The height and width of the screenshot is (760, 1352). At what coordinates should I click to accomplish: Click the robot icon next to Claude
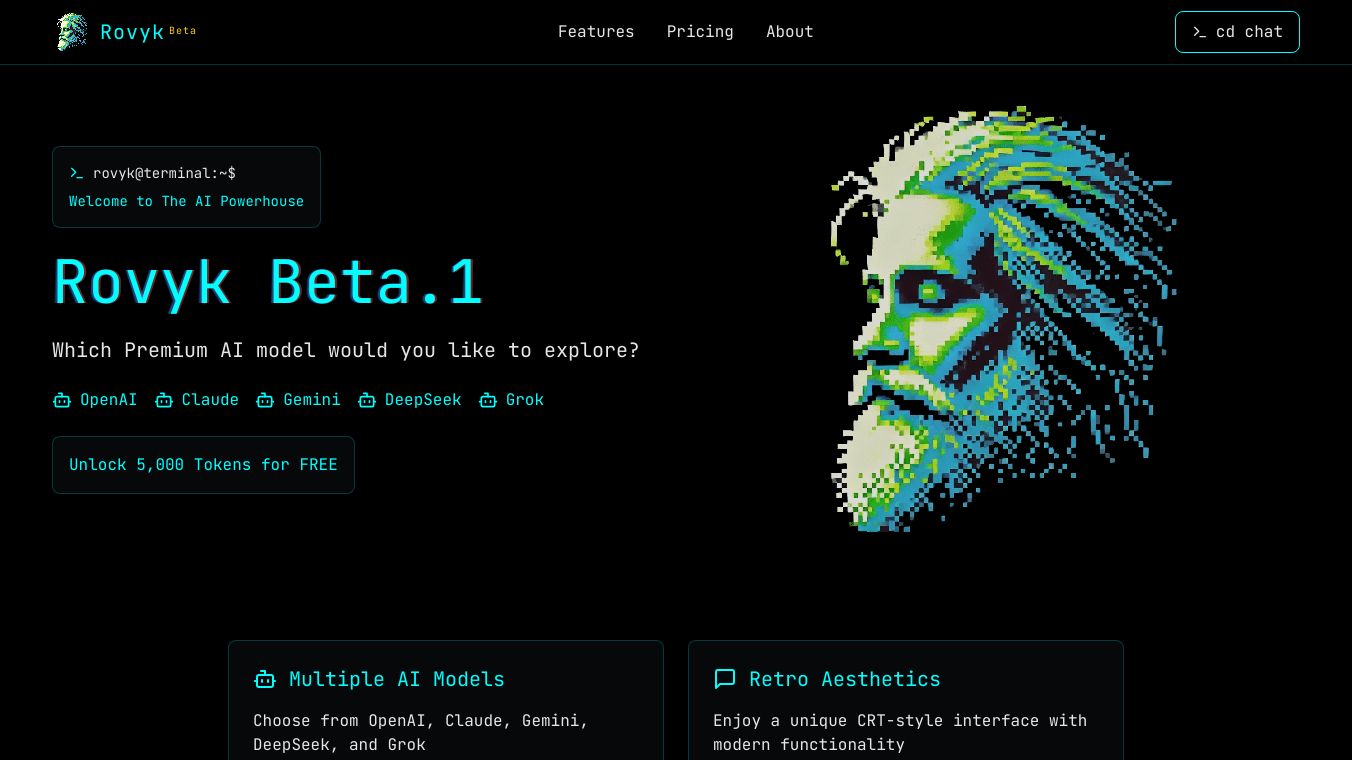point(164,400)
